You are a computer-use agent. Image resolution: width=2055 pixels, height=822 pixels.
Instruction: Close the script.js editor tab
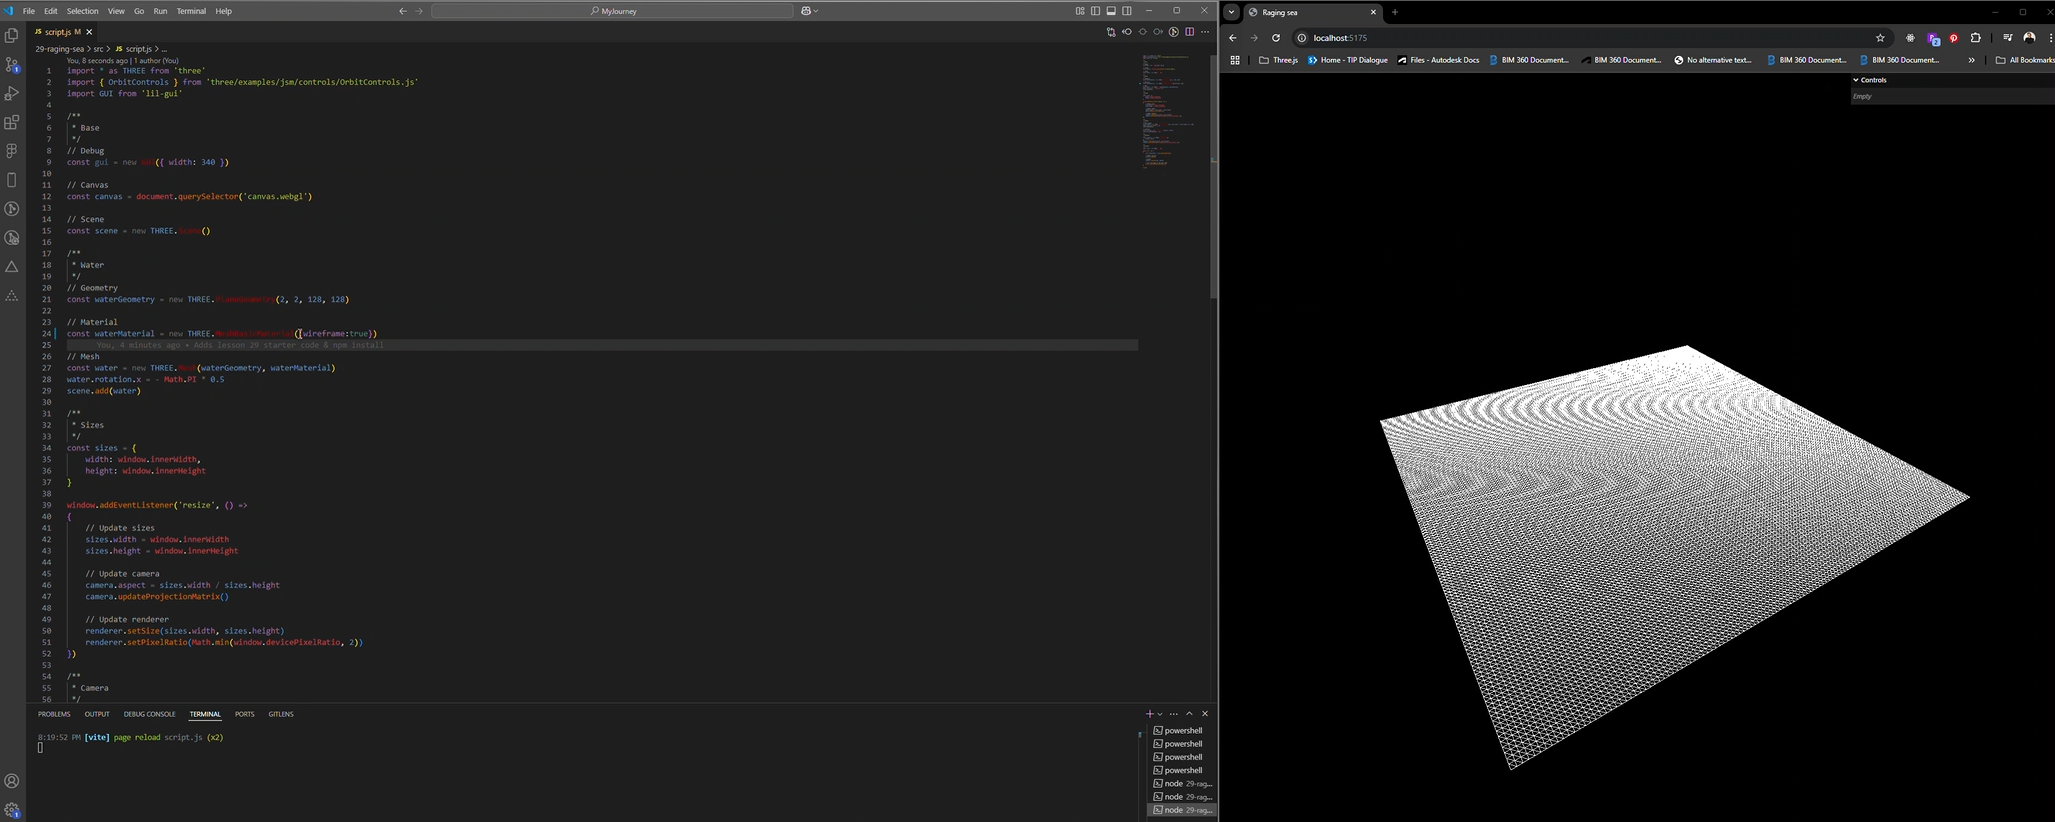[89, 32]
